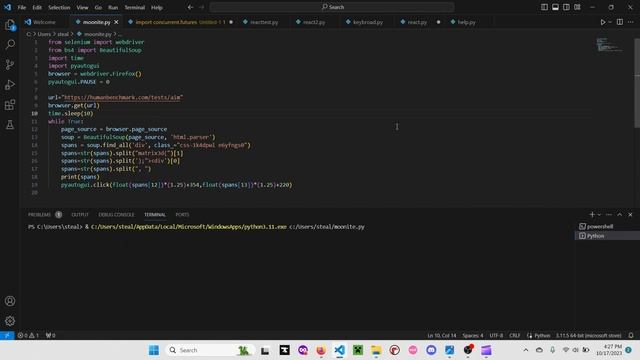Change line endings via CRLF

tap(515, 335)
